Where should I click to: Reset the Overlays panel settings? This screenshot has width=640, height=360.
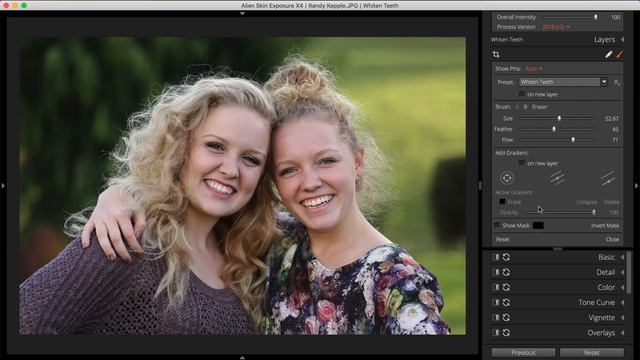(506, 333)
